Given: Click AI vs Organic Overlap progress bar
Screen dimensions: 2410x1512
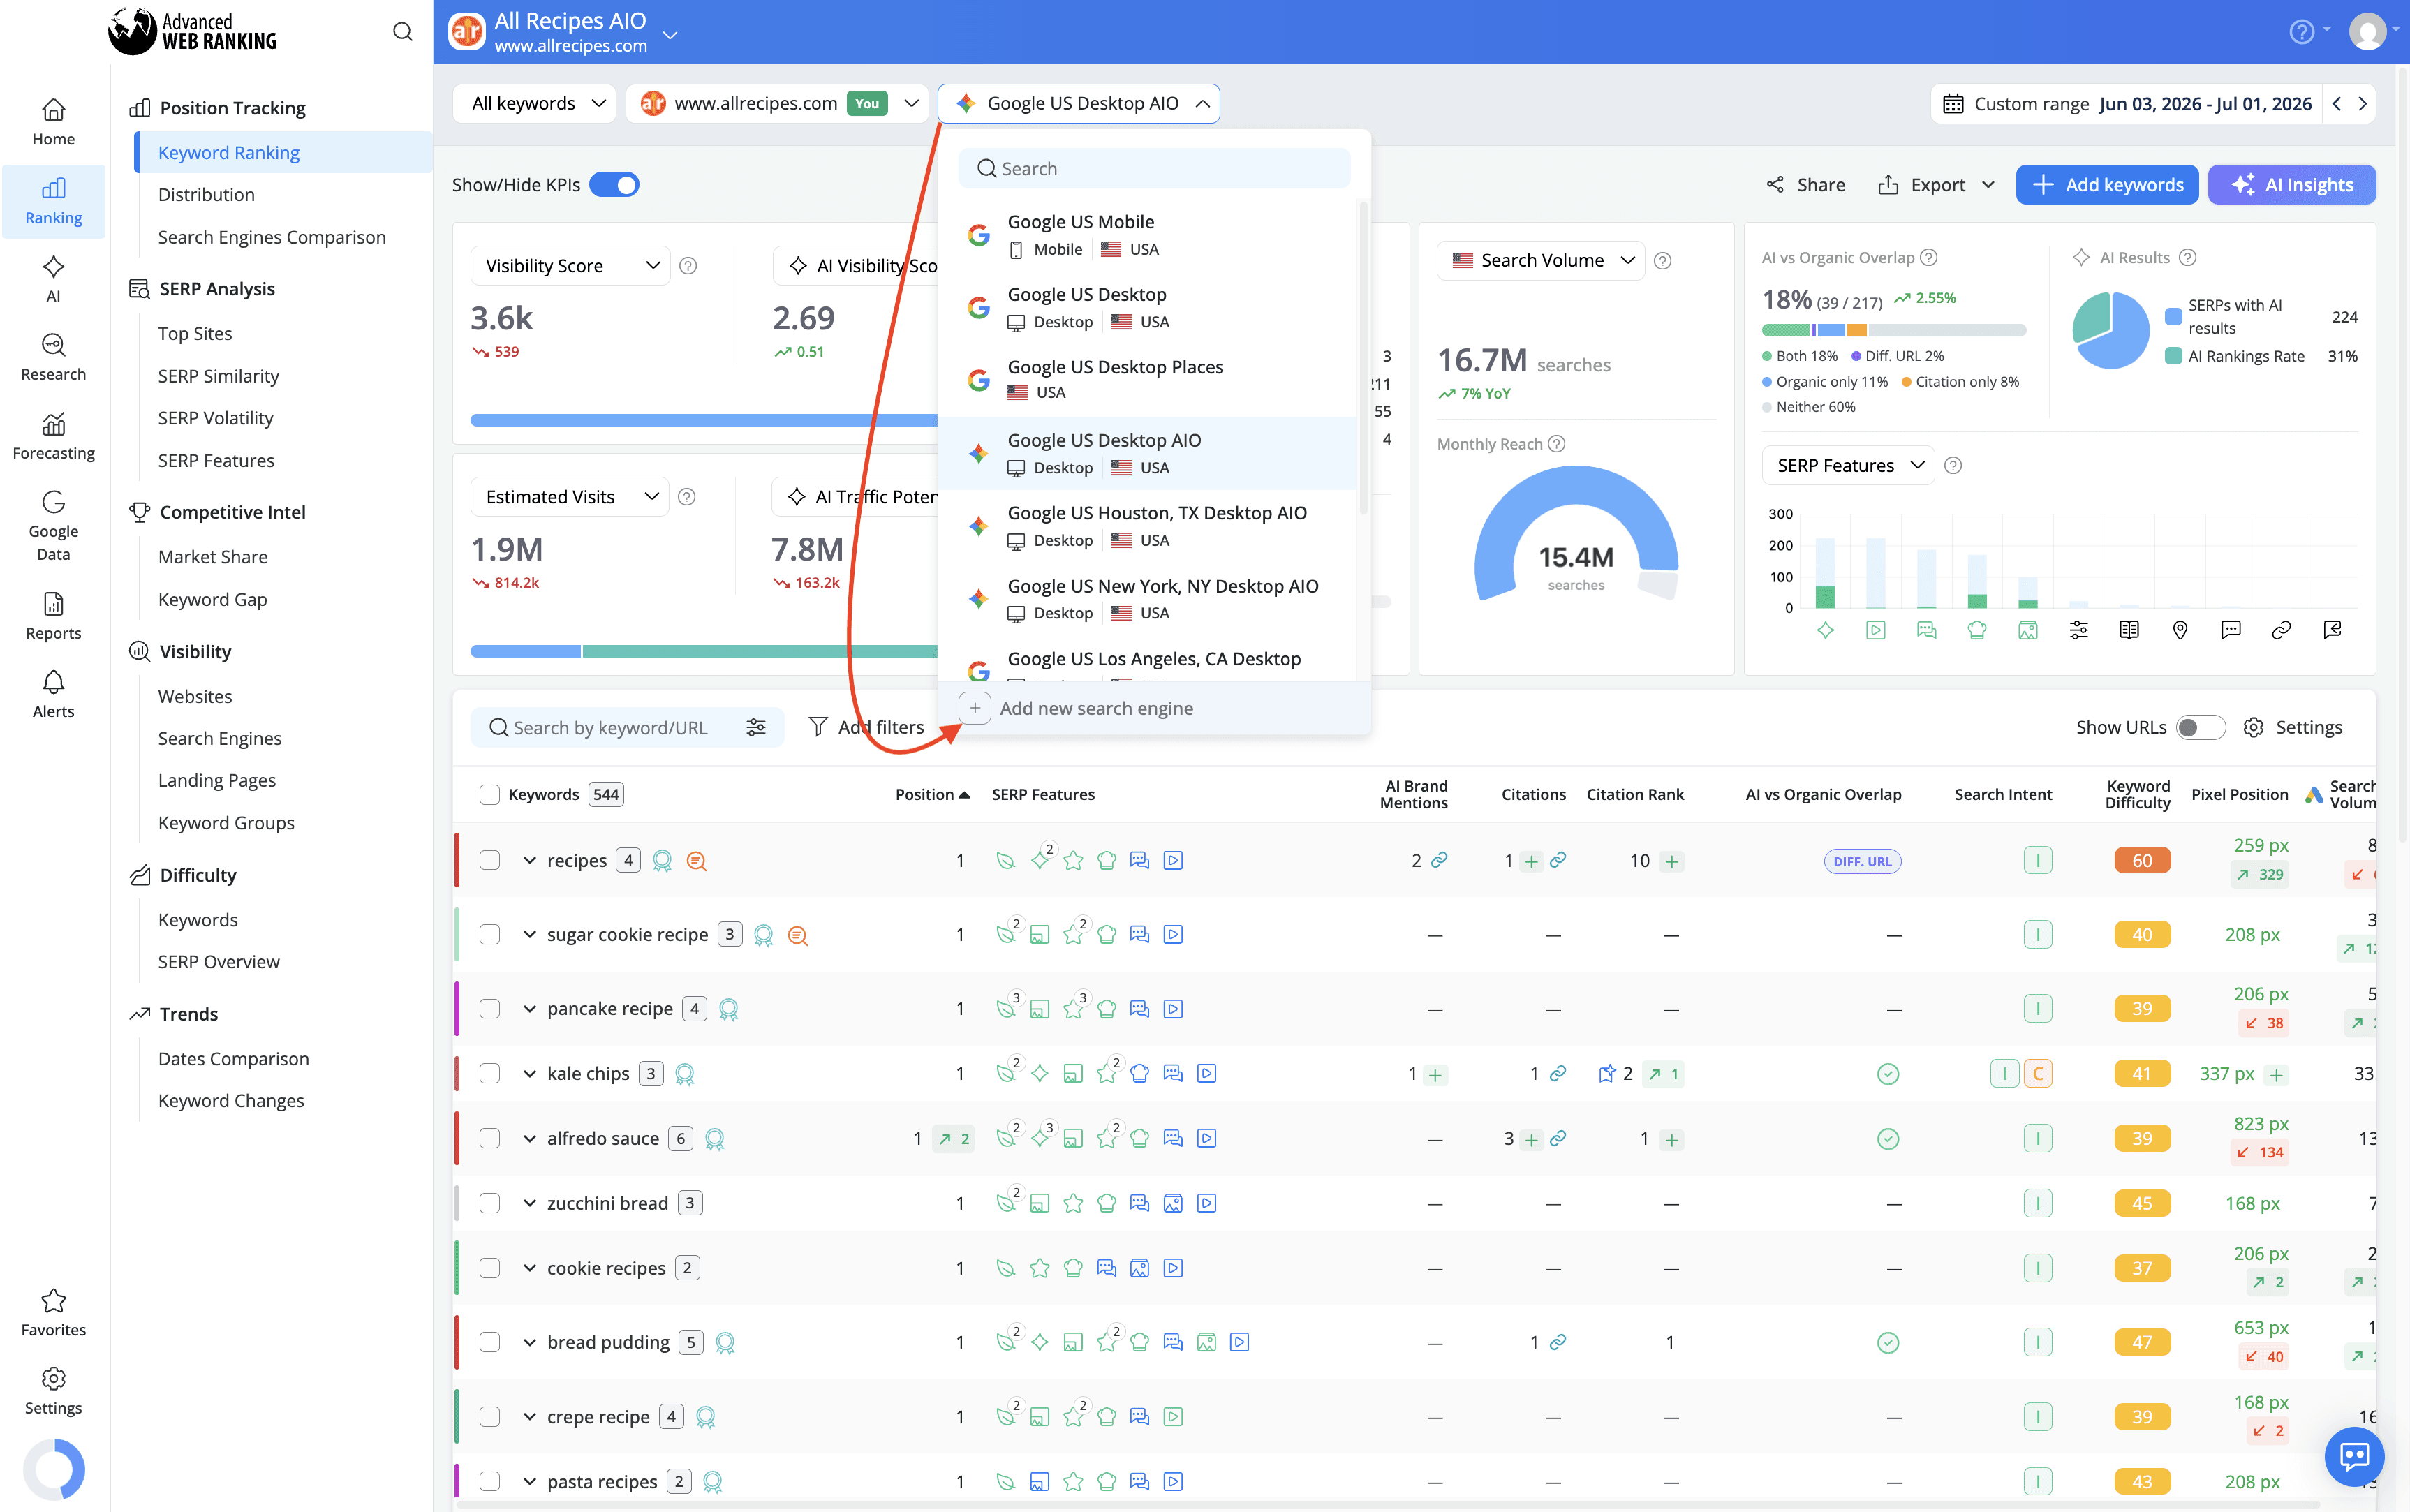Looking at the screenshot, I should [1893, 330].
